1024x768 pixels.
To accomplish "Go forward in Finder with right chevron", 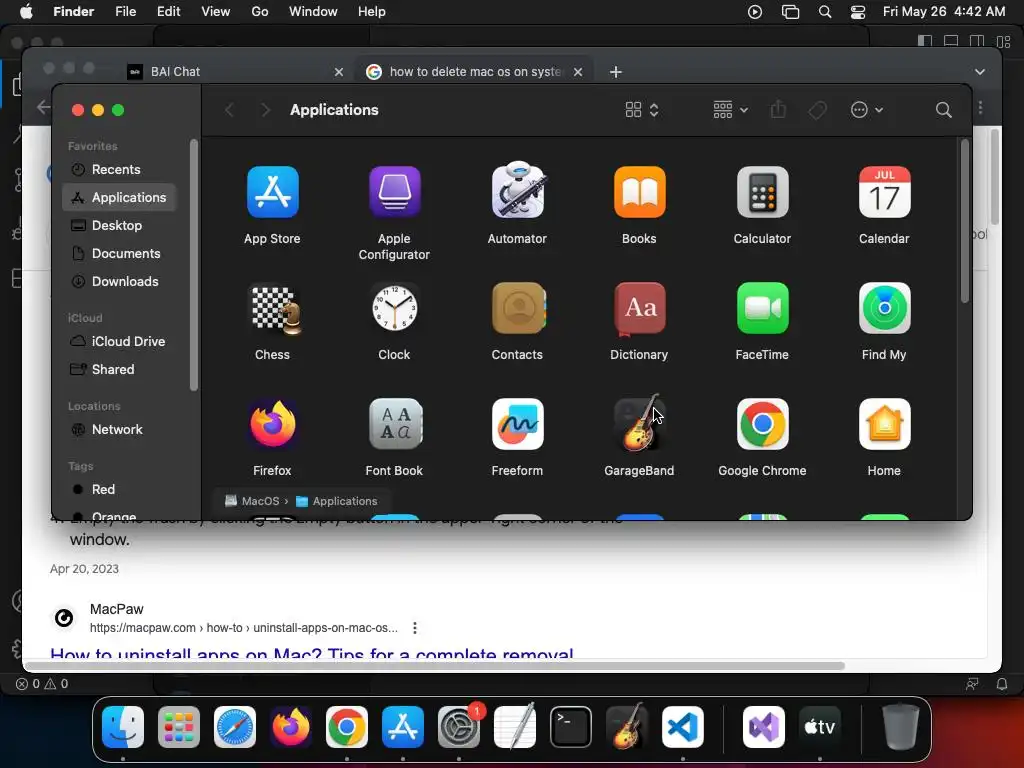I will click(264, 110).
